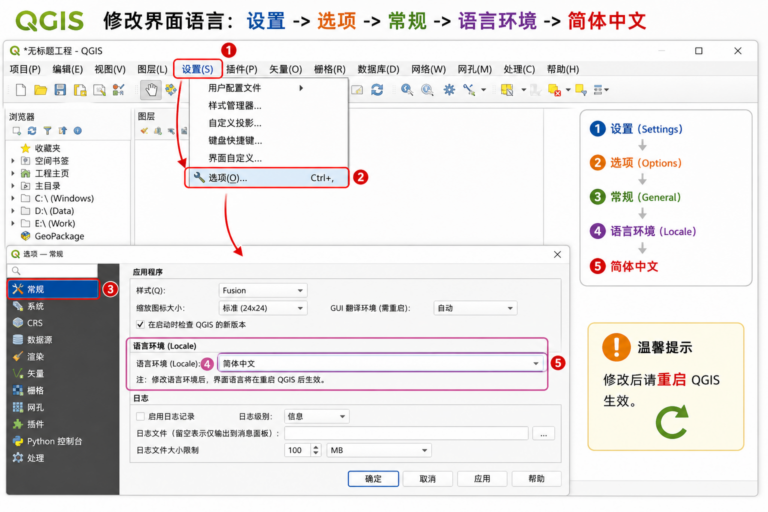Expand the 主目录 tree node
The image size is (768, 512).
pyautogui.click(x=13, y=186)
